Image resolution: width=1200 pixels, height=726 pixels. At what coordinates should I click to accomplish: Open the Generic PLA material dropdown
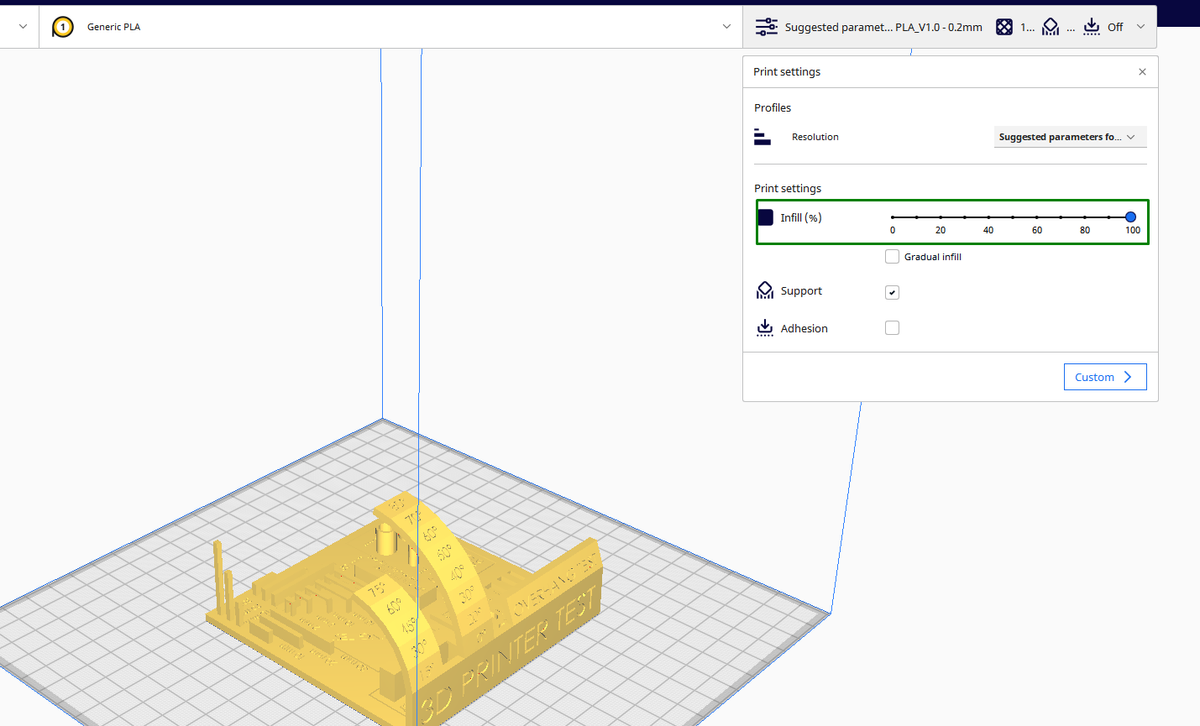(727, 27)
